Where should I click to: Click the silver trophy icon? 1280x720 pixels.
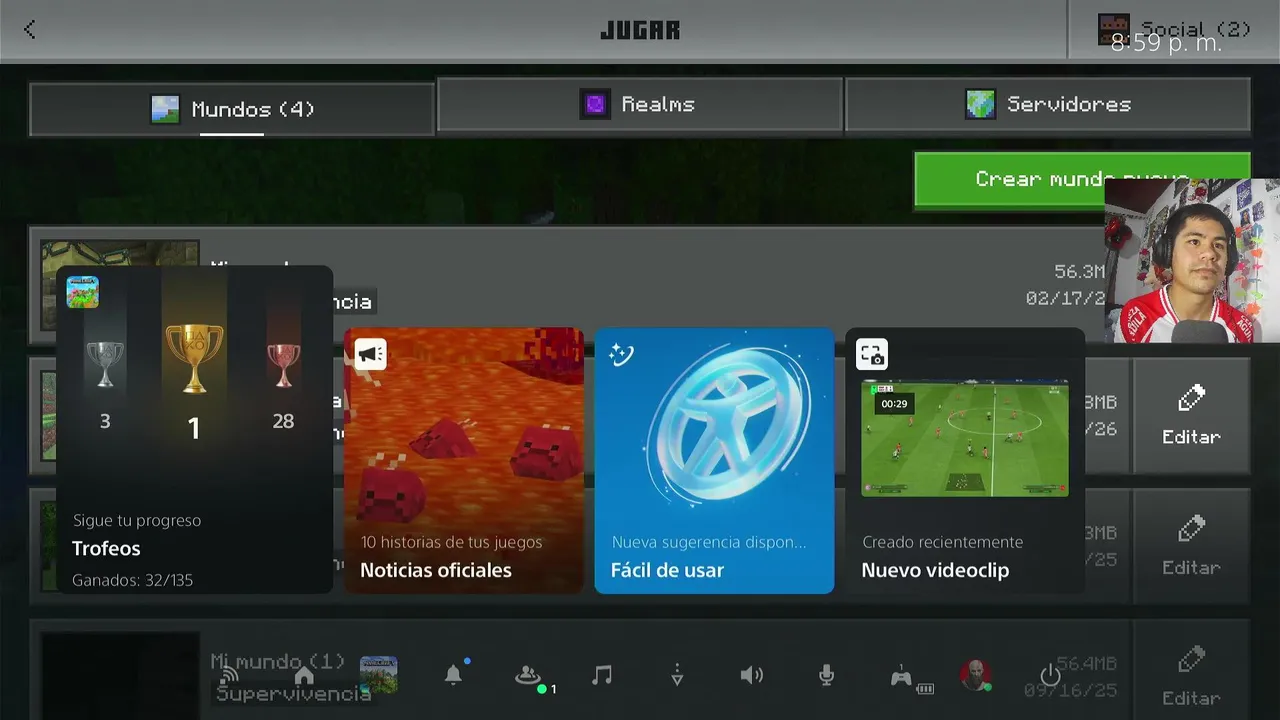coord(105,364)
